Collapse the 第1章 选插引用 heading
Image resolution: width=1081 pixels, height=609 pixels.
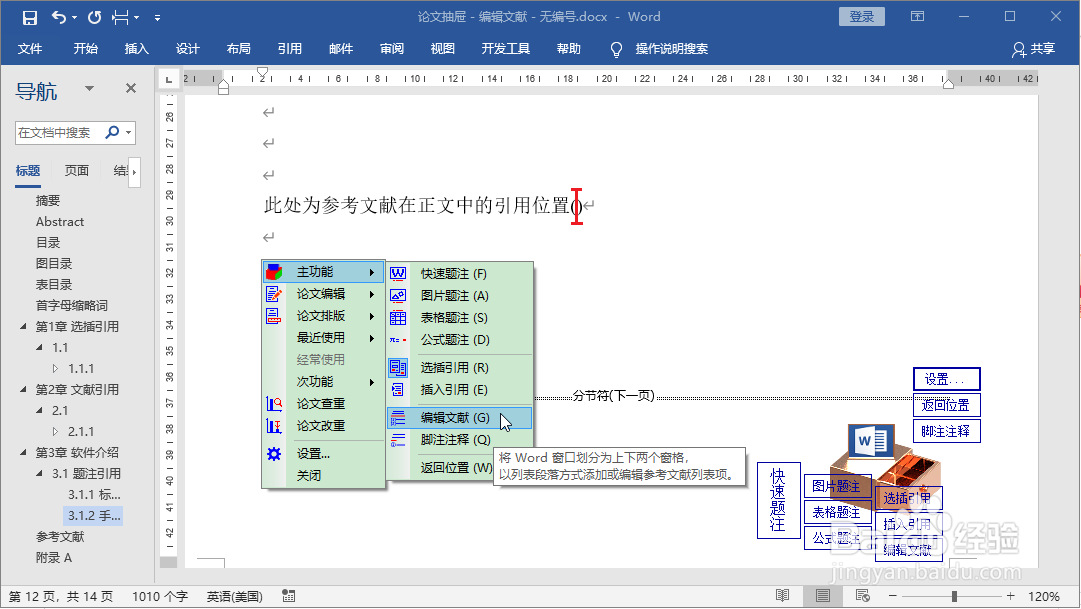coord(23,326)
